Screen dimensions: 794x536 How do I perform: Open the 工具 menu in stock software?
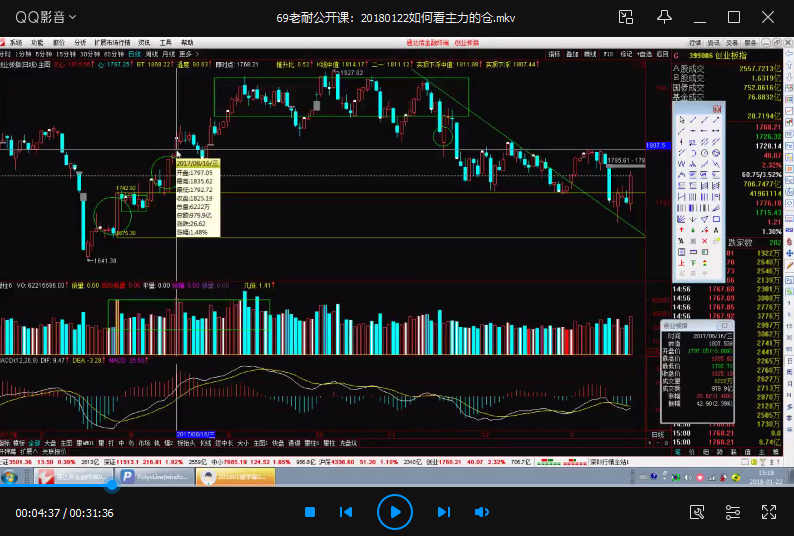tap(165, 43)
